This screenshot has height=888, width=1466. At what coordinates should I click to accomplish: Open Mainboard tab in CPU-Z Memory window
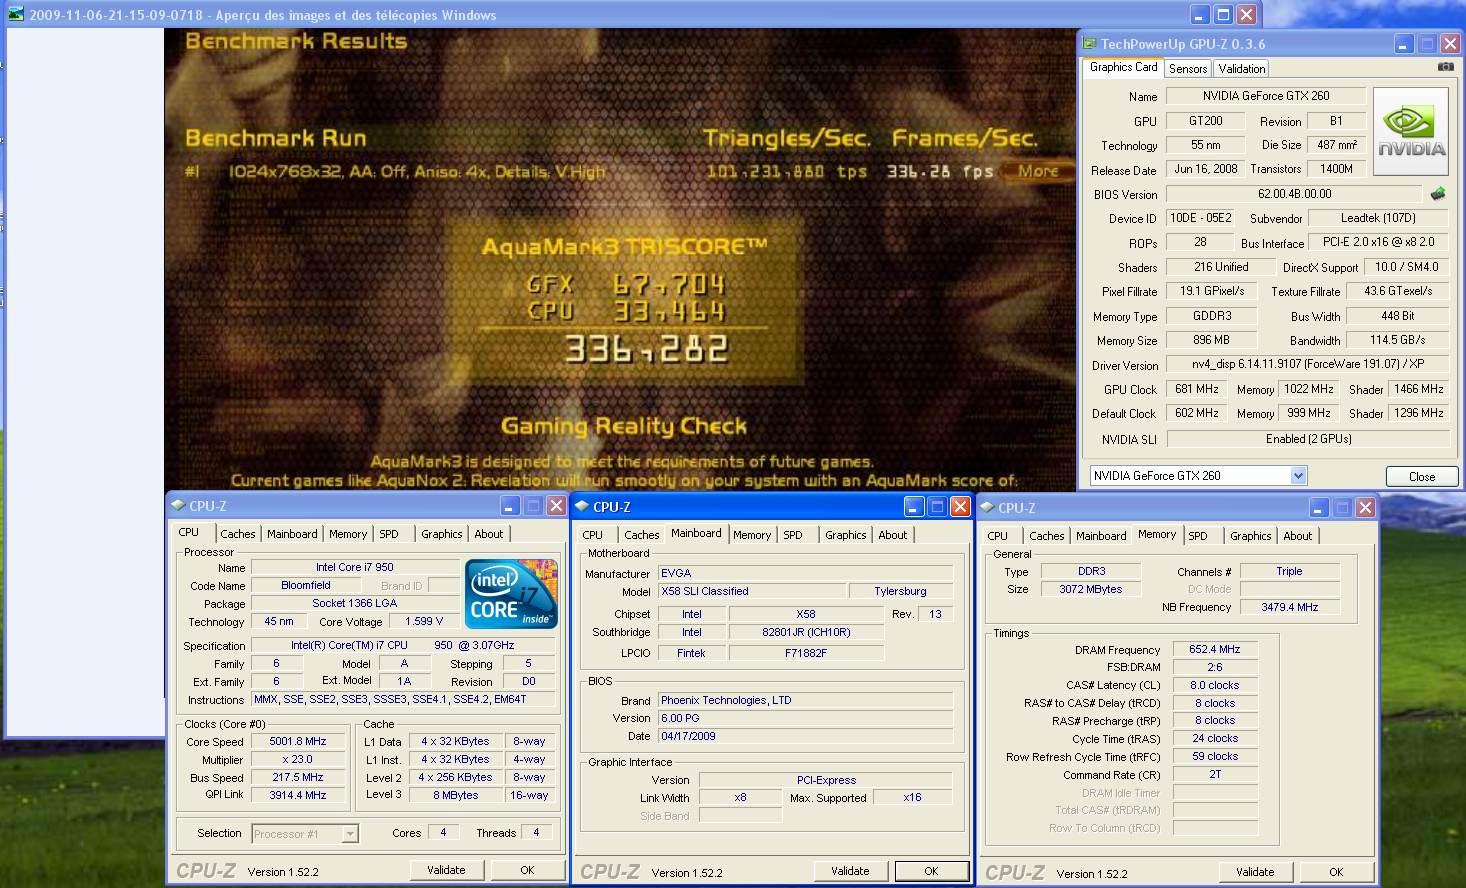pos(1101,536)
